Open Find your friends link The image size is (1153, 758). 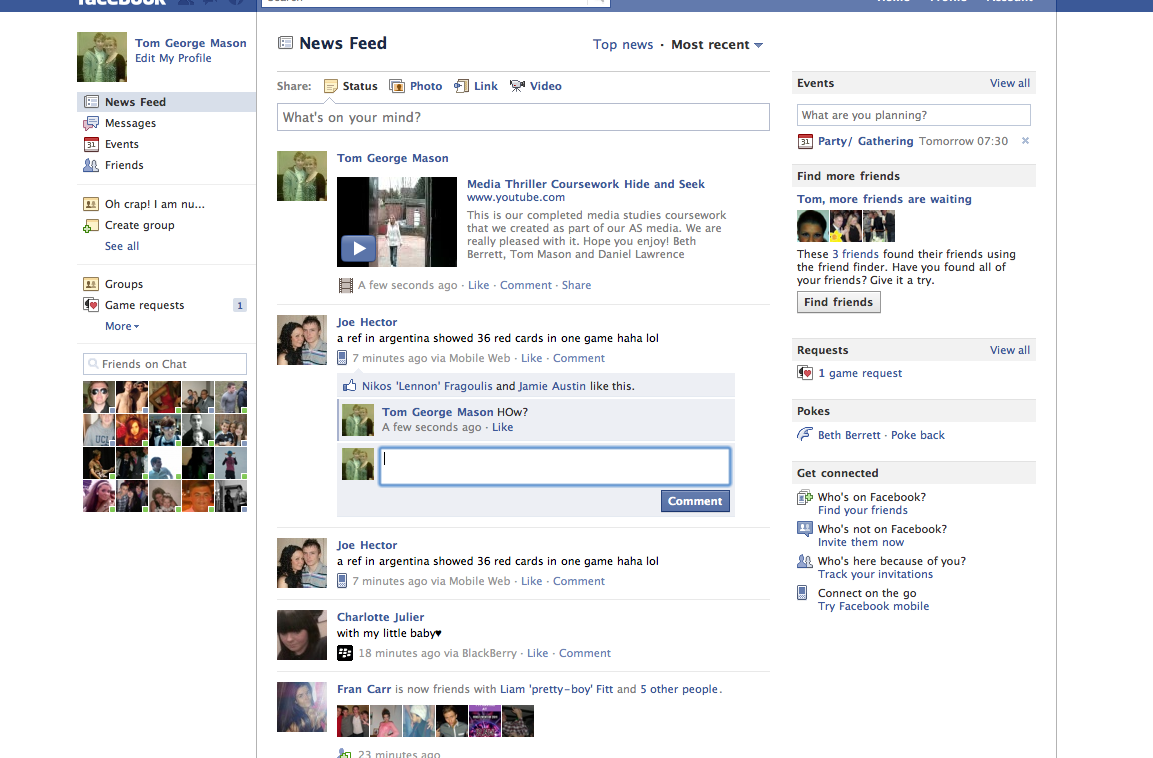(x=863, y=511)
